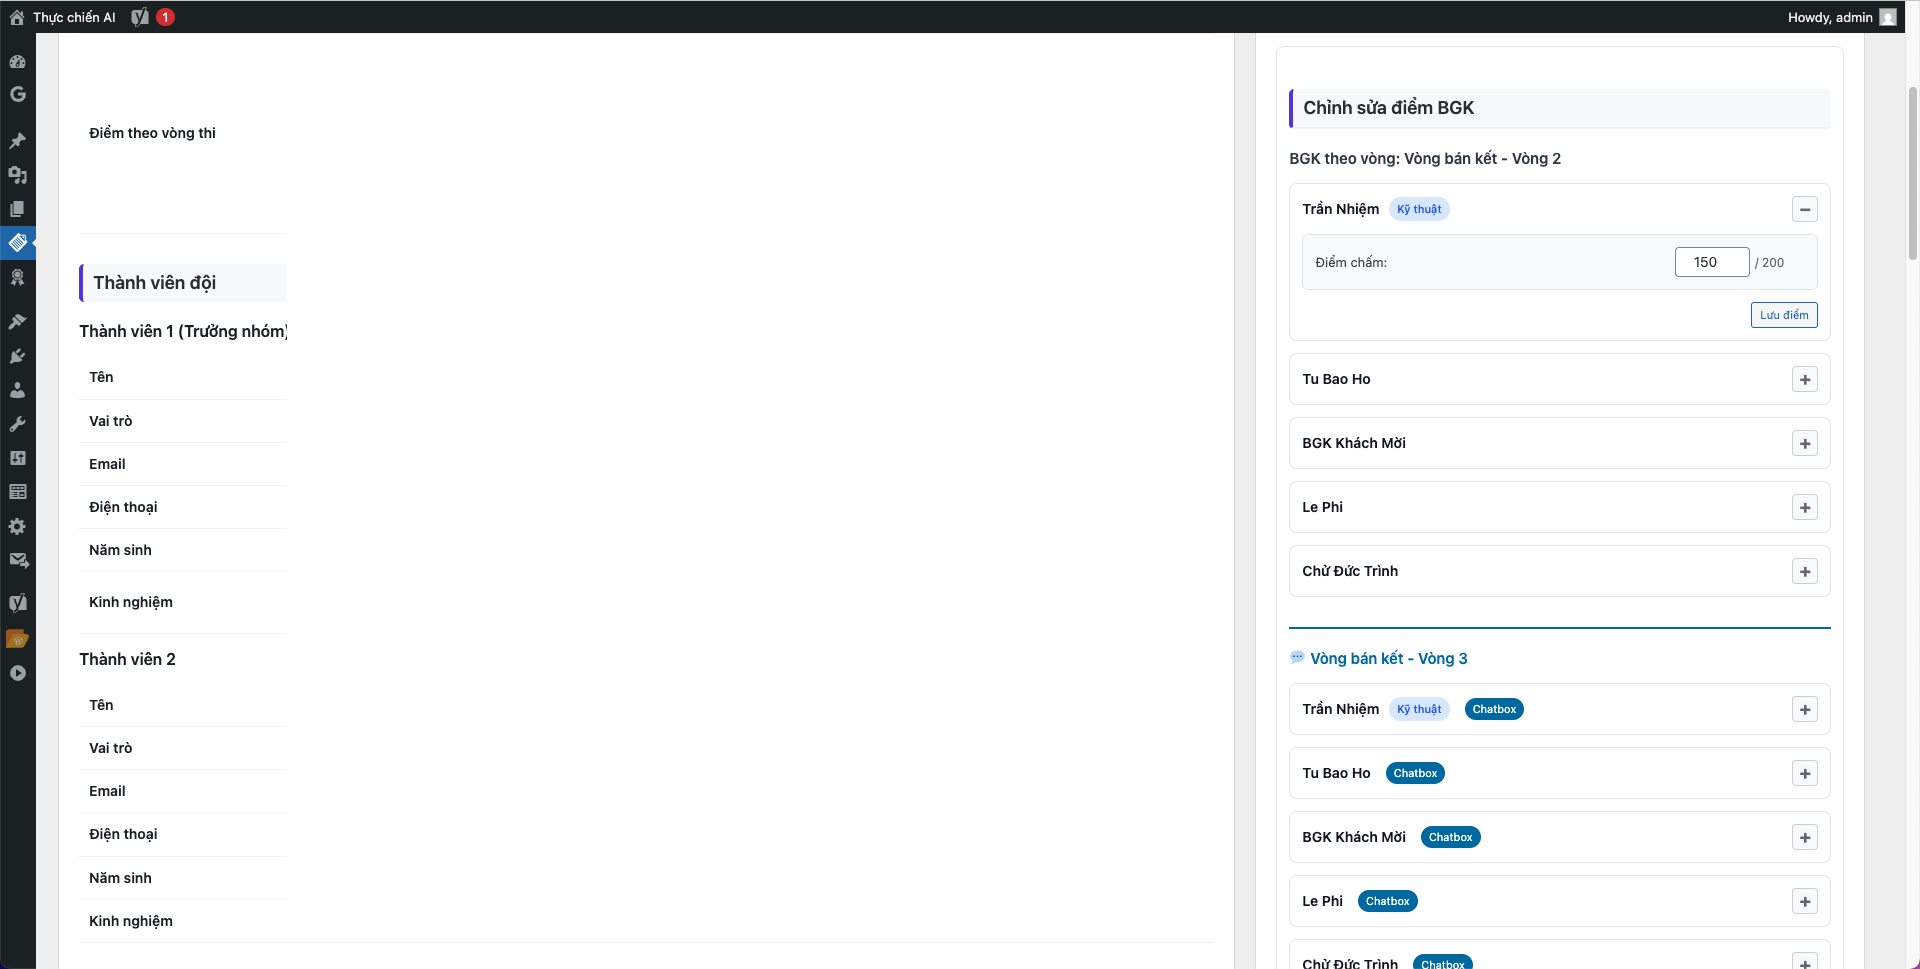Viewport: 1920px width, 969px height.
Task: Open the Settings menu icon in sidebar
Action: 17,526
